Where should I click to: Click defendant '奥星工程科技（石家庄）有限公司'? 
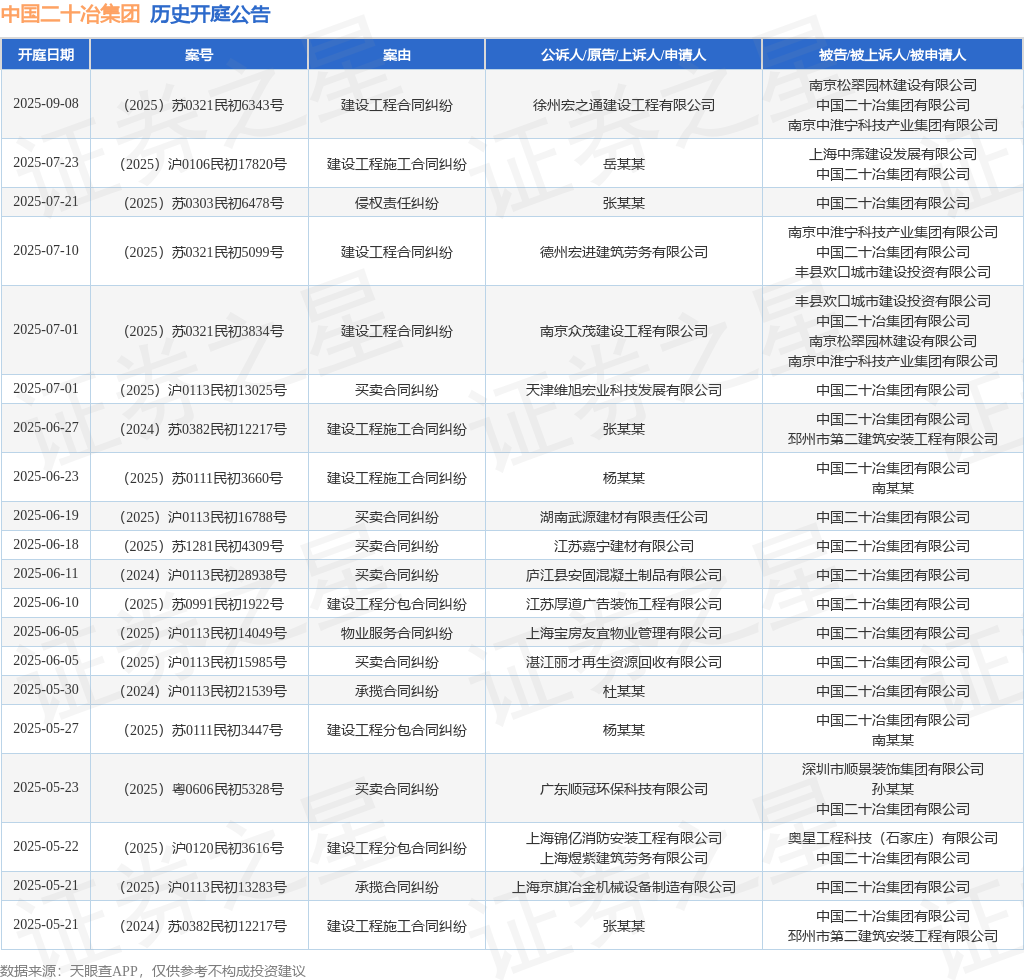coord(893,838)
